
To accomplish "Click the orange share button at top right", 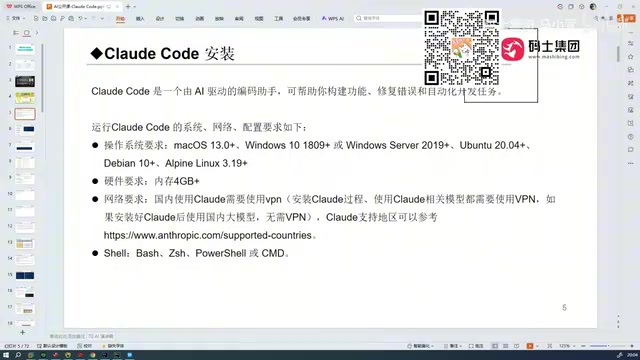I will [626, 18].
